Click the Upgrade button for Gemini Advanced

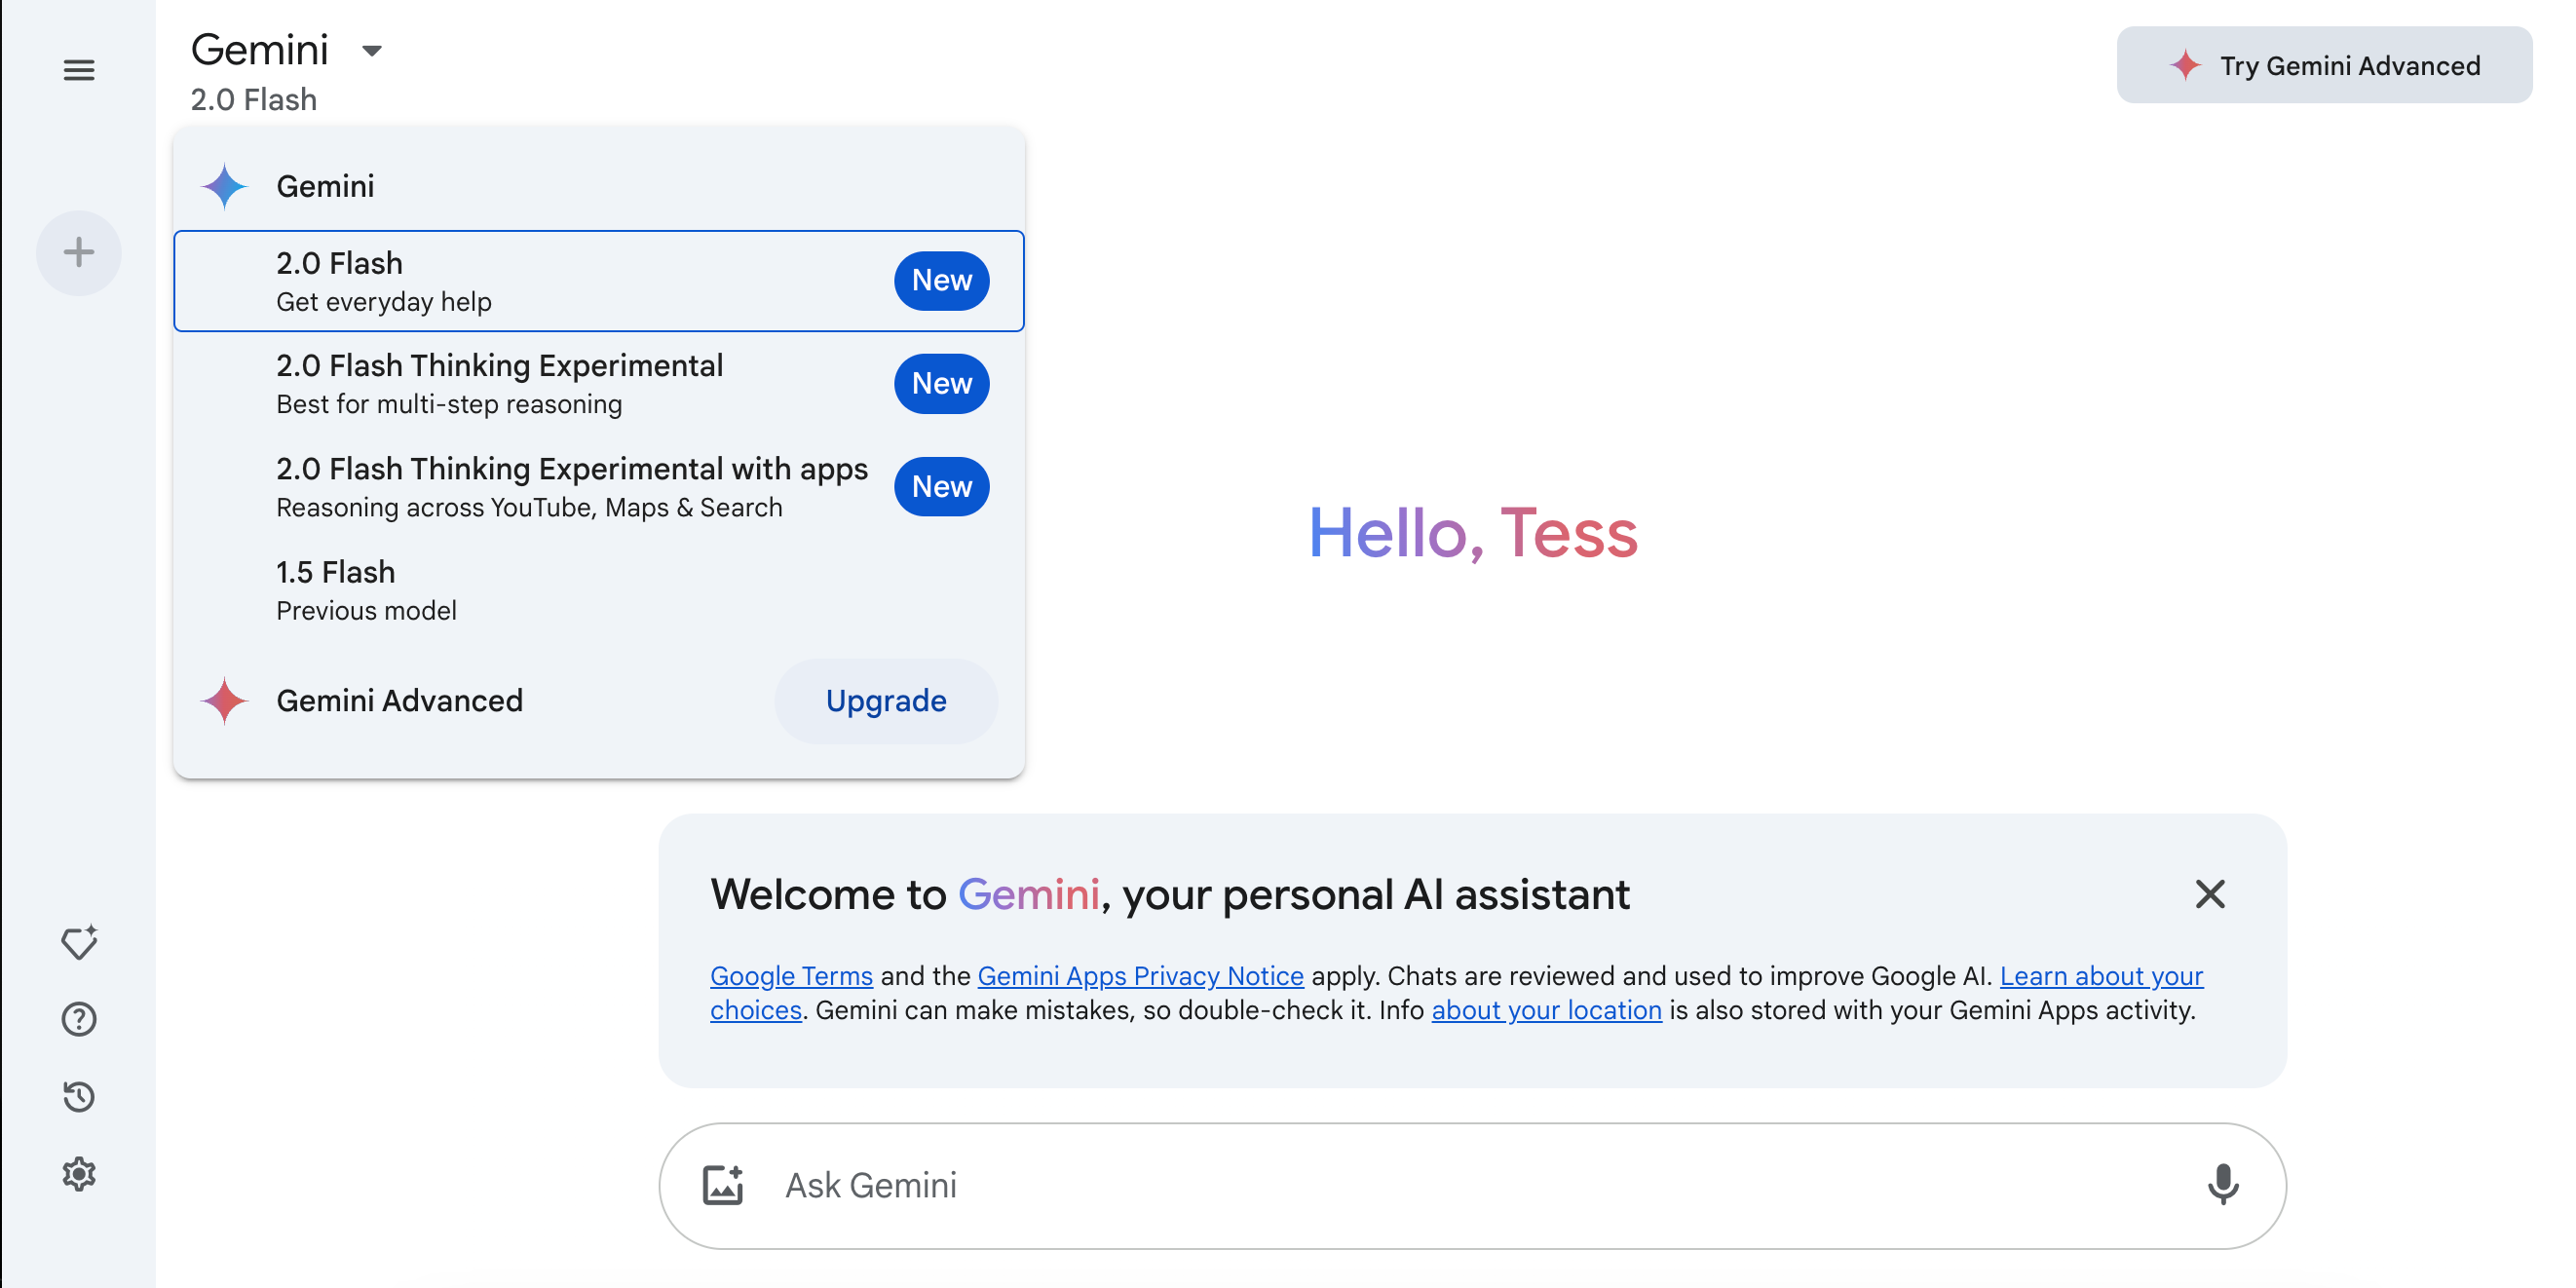coord(888,701)
